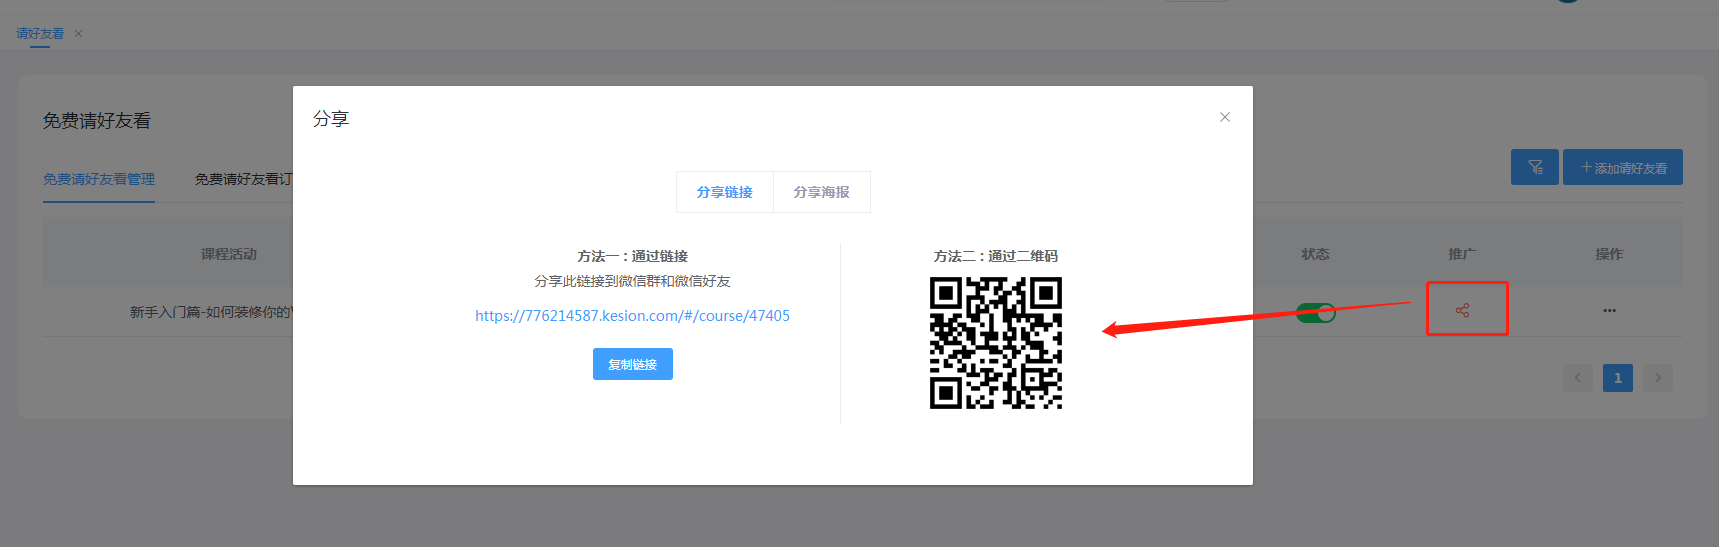Close the 请好友看 page tab

click(x=78, y=34)
